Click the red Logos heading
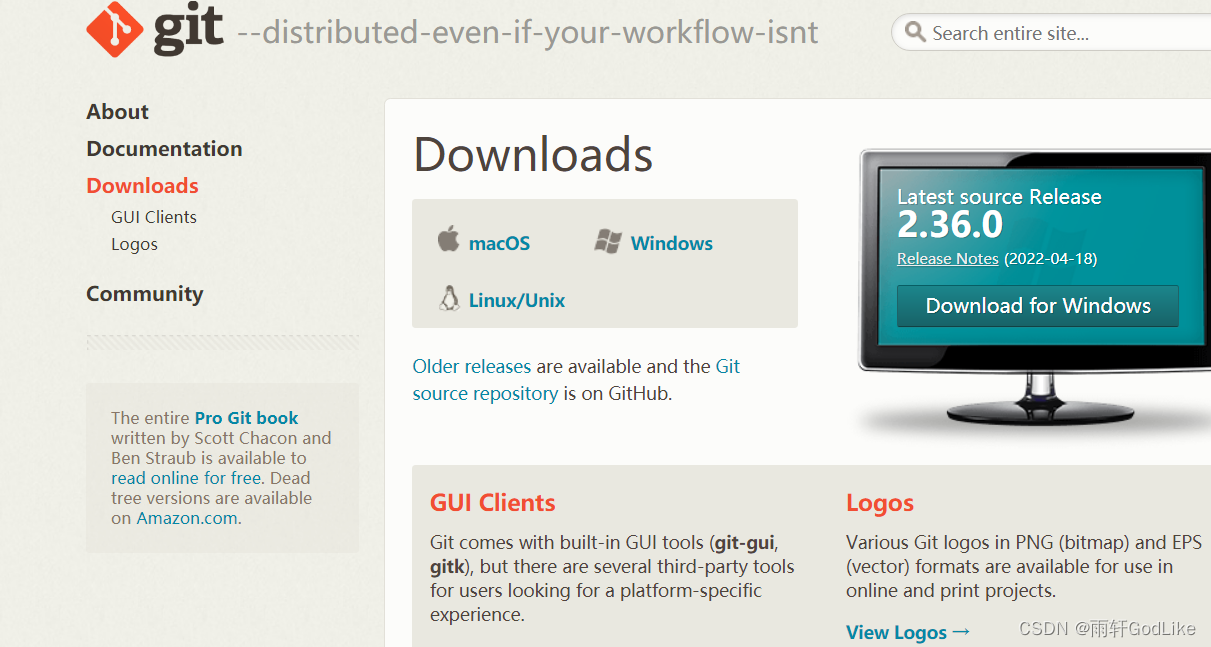The width and height of the screenshot is (1211, 647). click(x=880, y=503)
